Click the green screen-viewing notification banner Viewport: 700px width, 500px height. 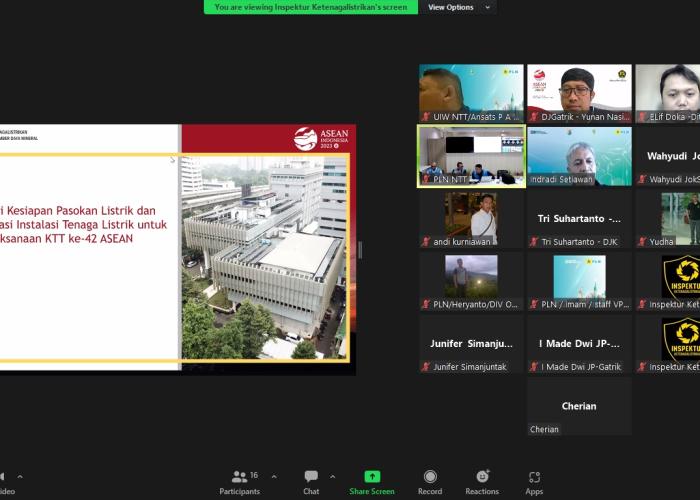tap(311, 7)
